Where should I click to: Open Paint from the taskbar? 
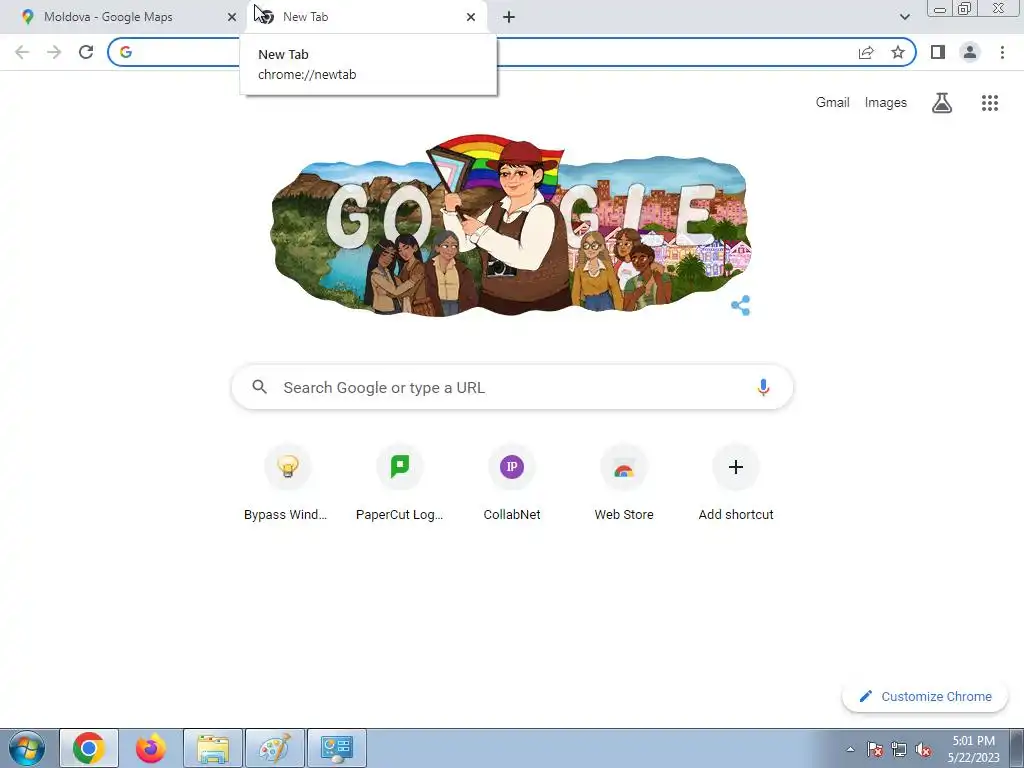click(275, 748)
